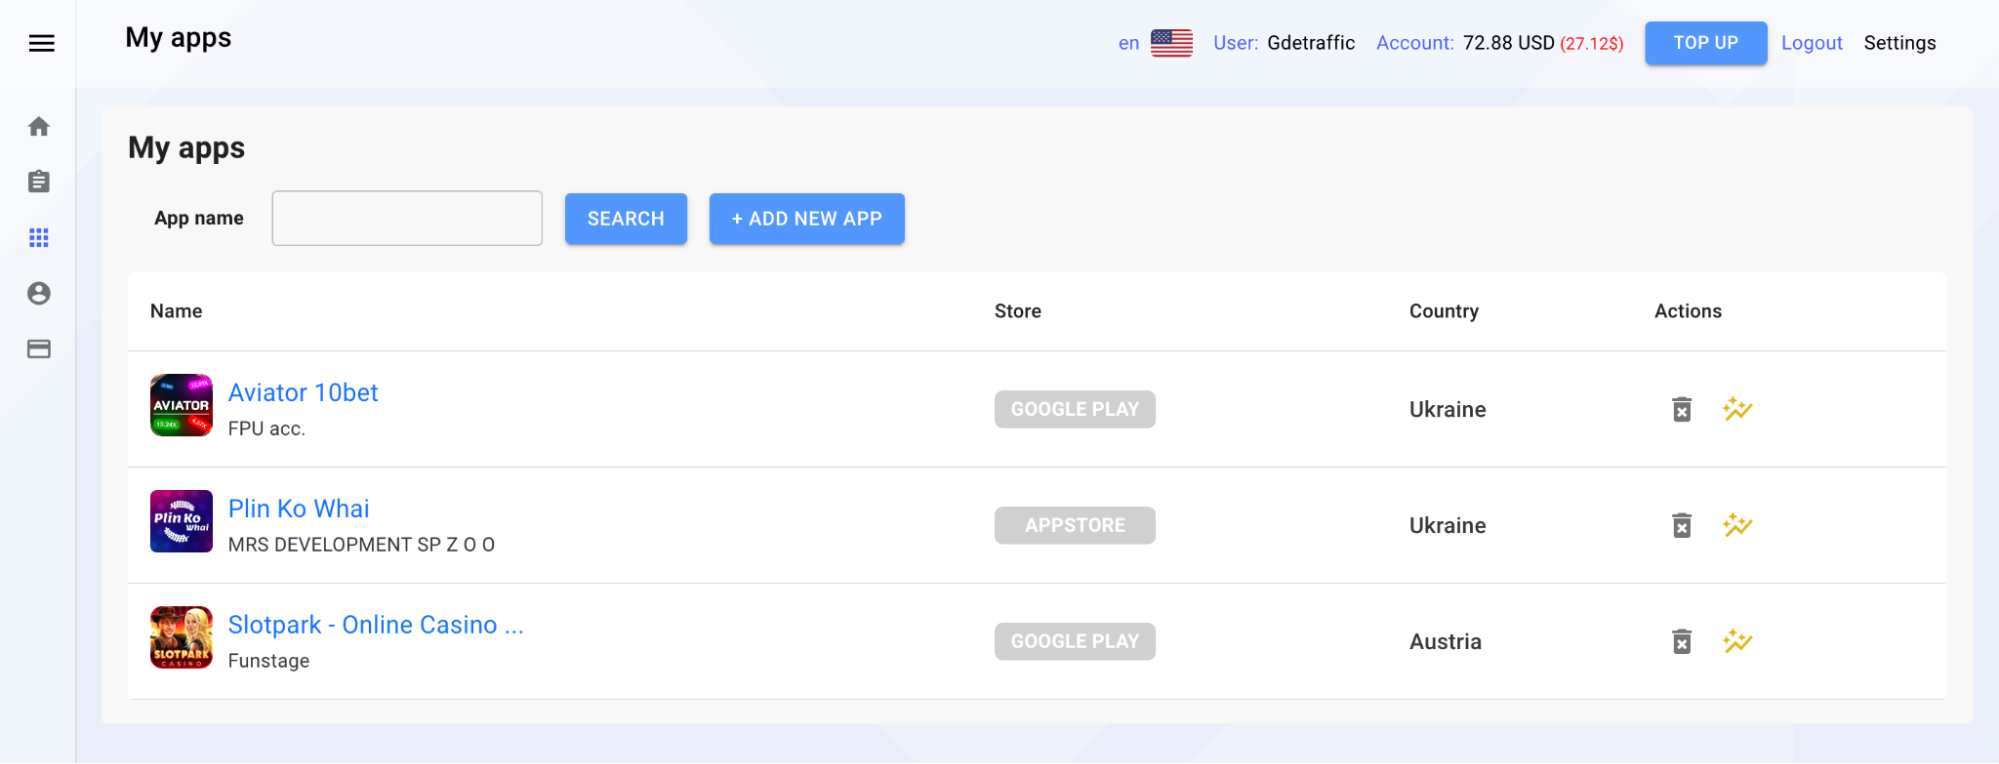Click Ukraine cell in Aviator 10bet row
This screenshot has width=1999, height=764.
pos(1447,409)
